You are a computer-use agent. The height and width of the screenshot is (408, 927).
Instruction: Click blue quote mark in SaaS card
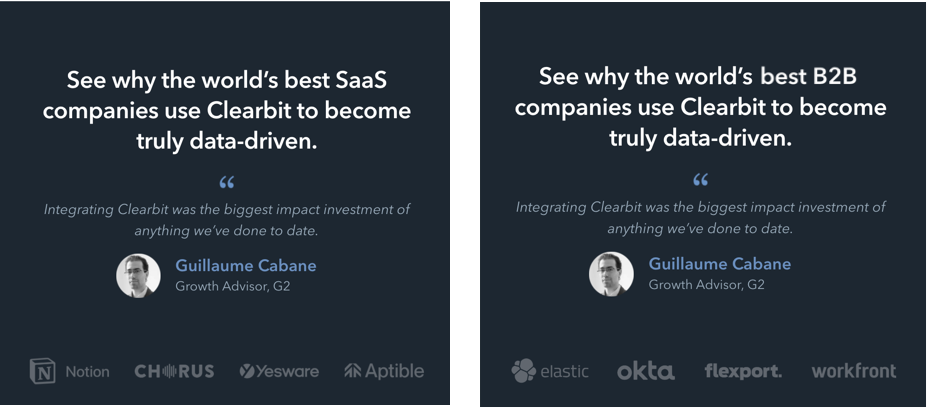click(x=226, y=183)
